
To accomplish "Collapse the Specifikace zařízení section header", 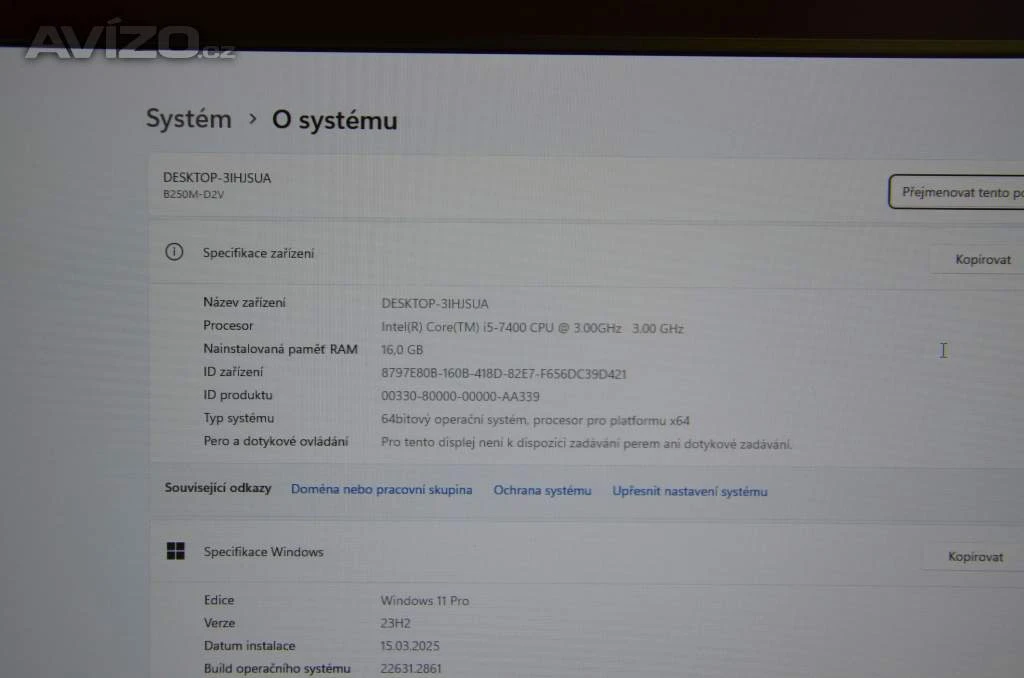I will click(x=586, y=254).
